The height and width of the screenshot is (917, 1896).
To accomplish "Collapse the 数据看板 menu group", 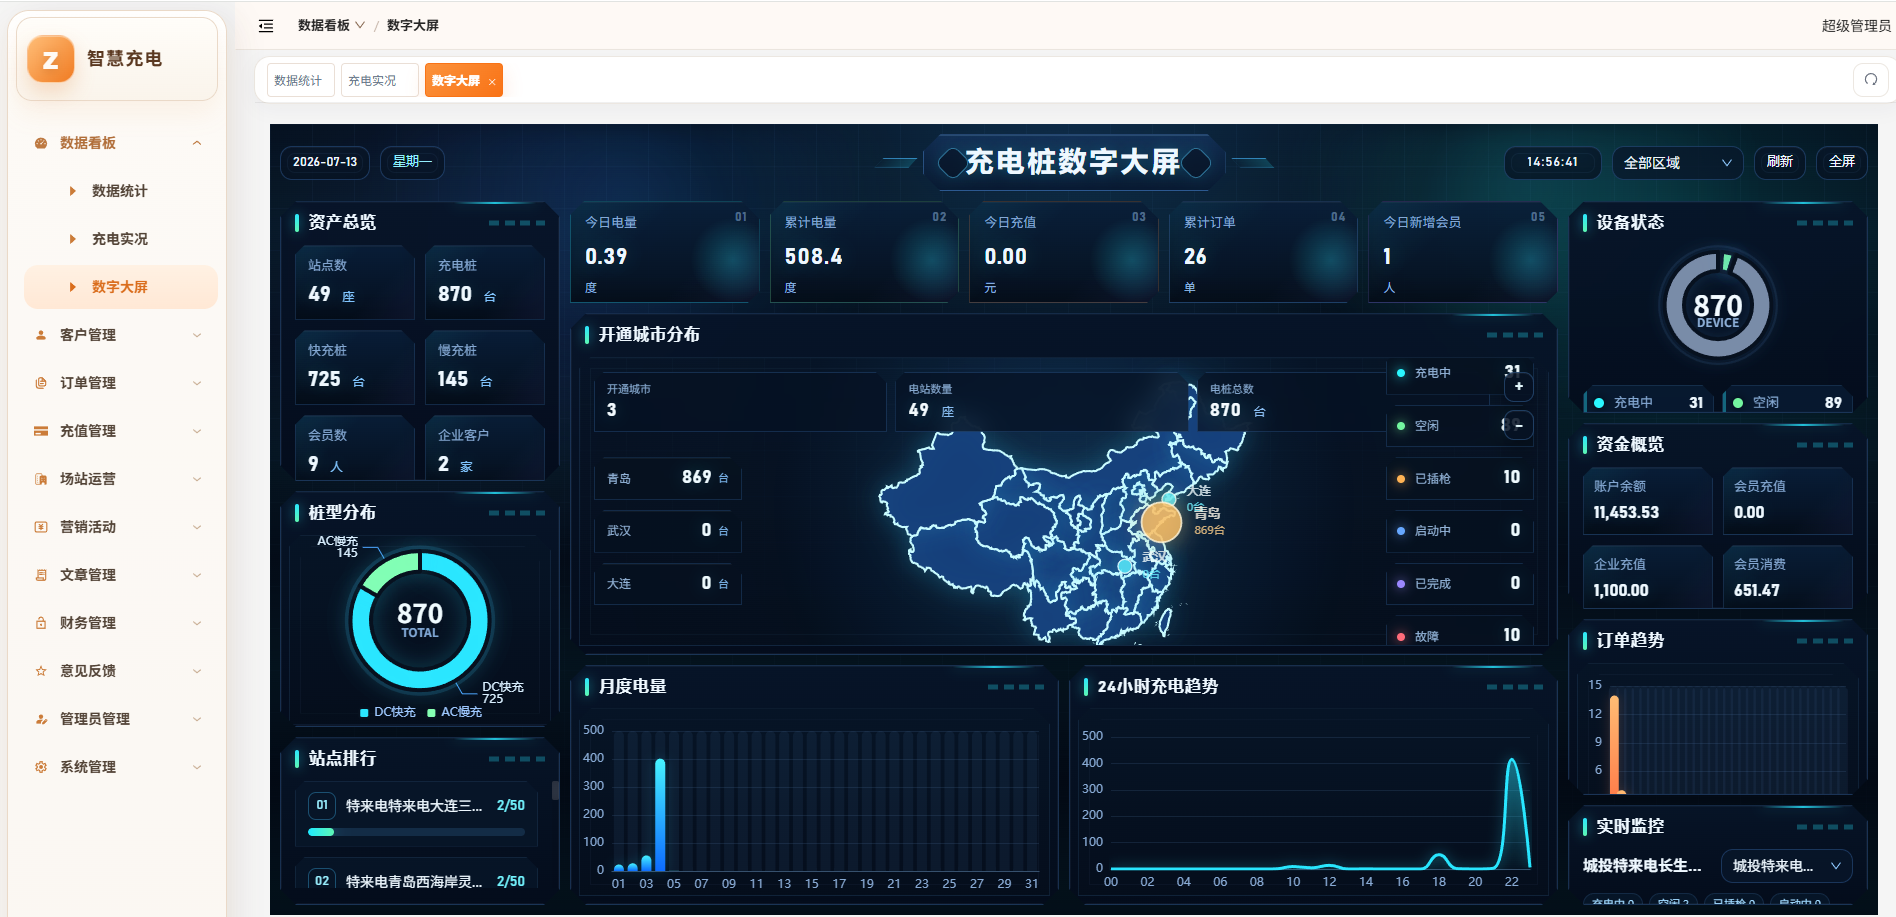I will (197, 143).
